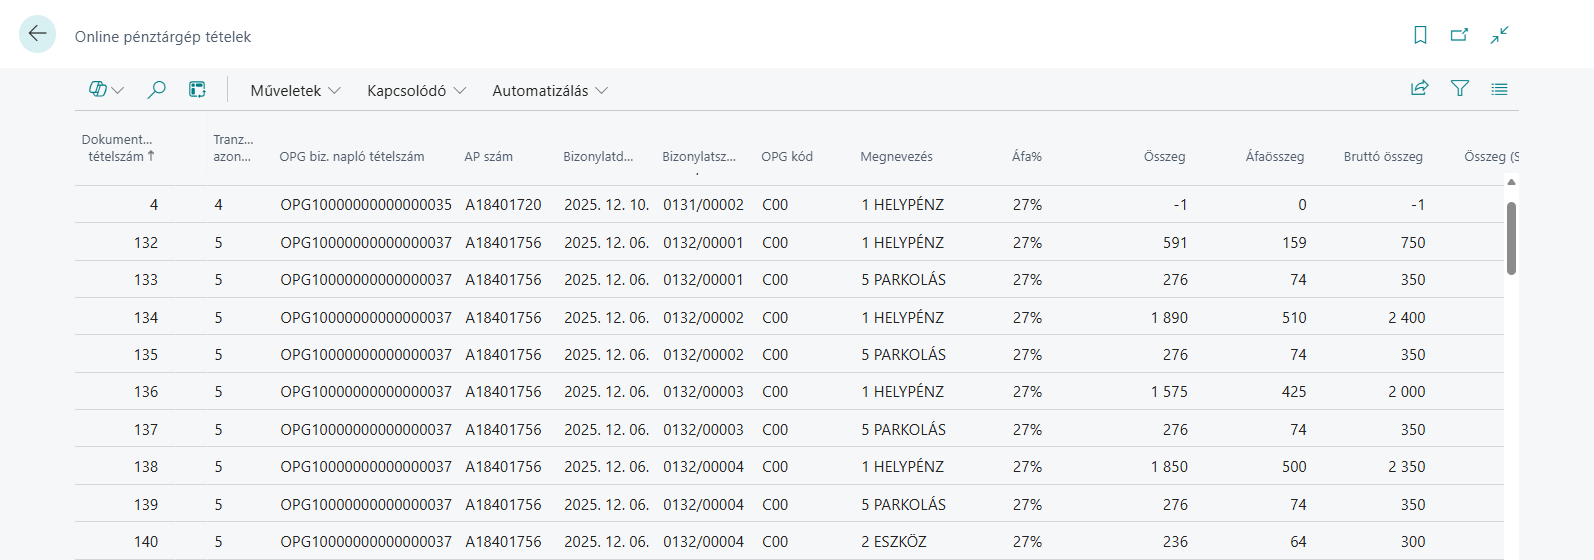Screen dimensions: 1594x560
Task: Click the bookmark icon
Action: click(x=1420, y=35)
